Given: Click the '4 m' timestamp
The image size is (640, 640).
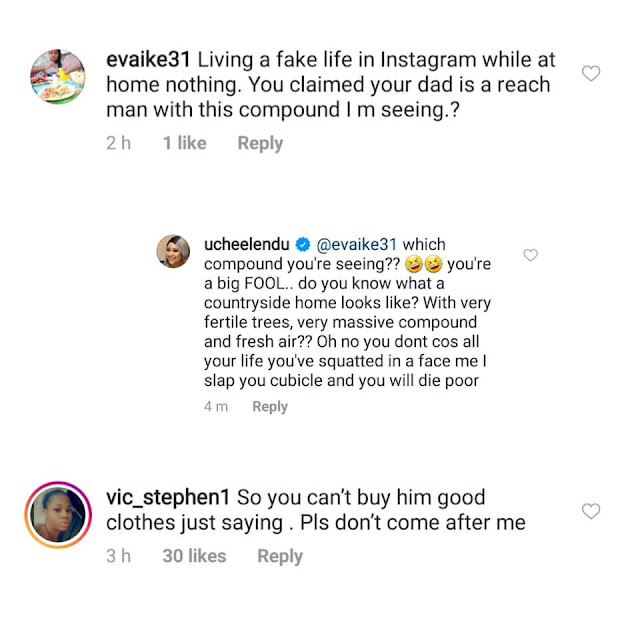Looking at the screenshot, I should click(216, 407).
